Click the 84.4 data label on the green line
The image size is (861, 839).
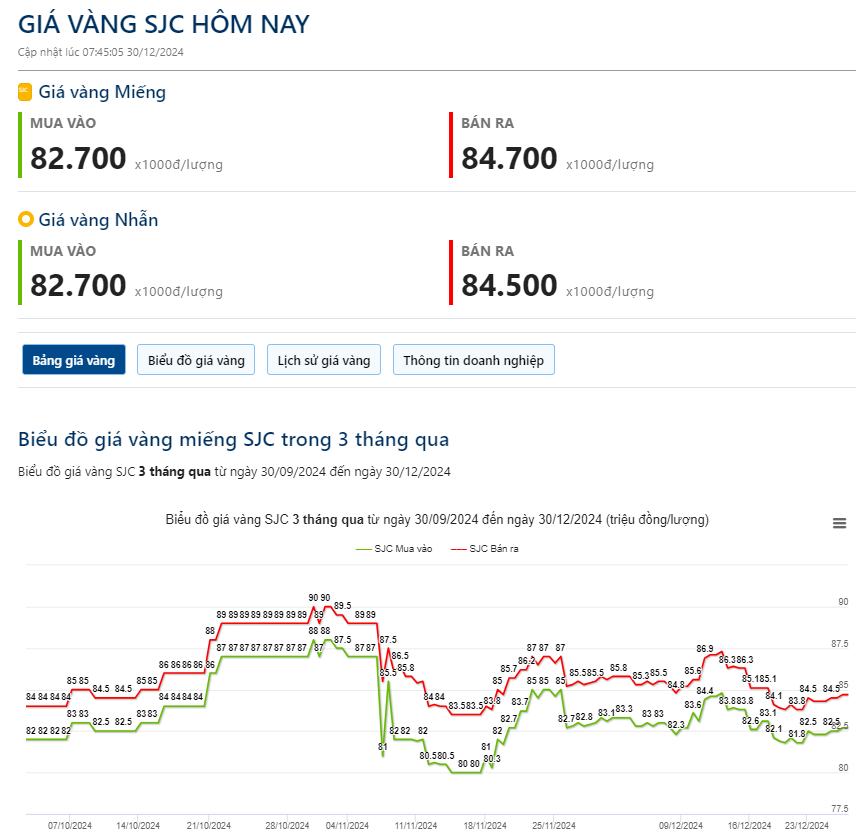(x=705, y=691)
